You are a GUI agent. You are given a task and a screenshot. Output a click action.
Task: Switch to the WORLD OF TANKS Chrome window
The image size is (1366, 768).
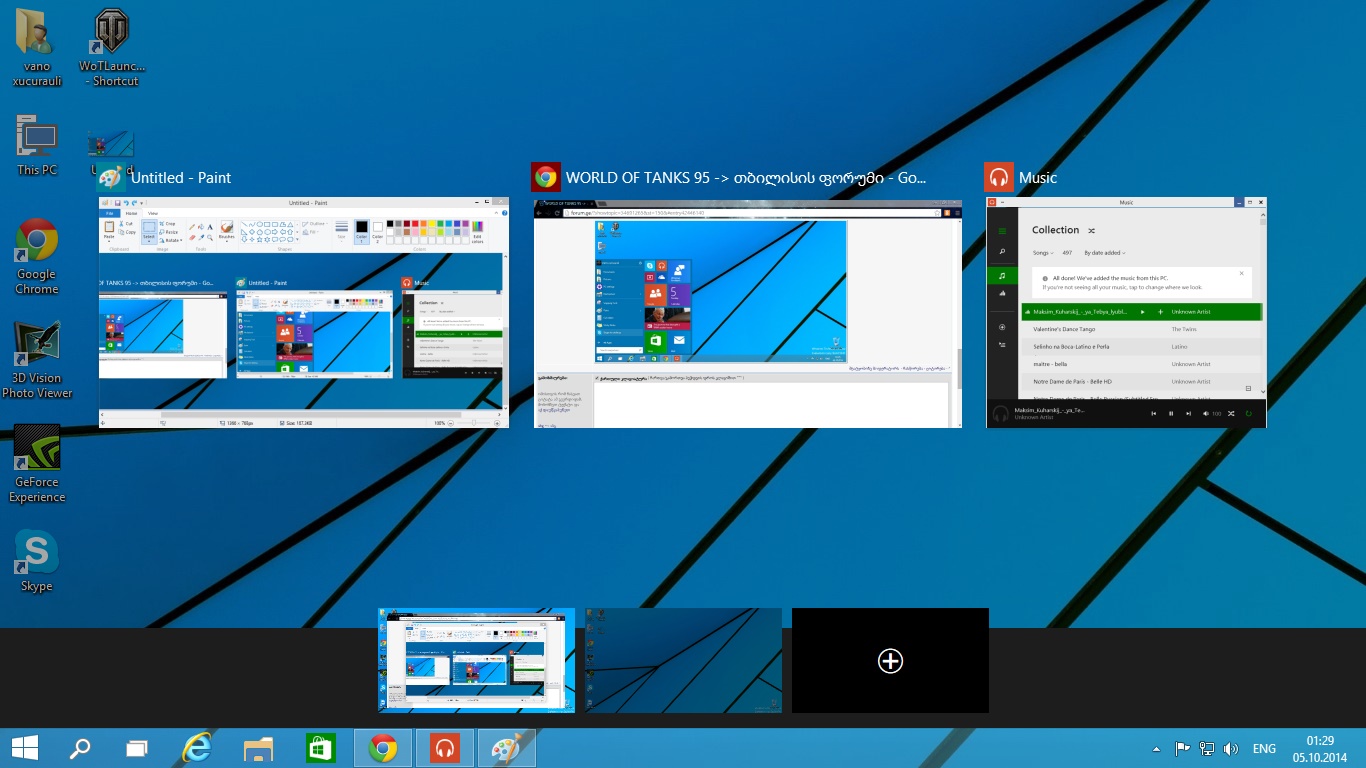[747, 312]
